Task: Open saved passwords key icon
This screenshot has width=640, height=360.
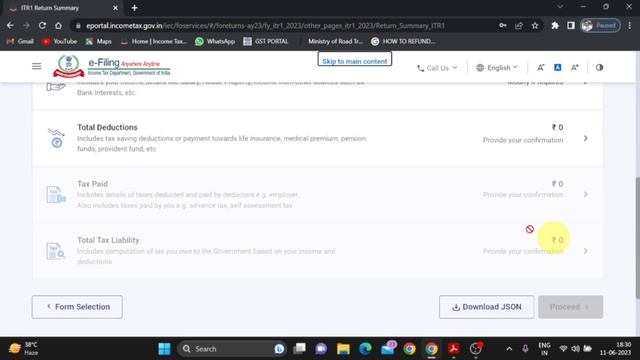Action: [x=503, y=25]
